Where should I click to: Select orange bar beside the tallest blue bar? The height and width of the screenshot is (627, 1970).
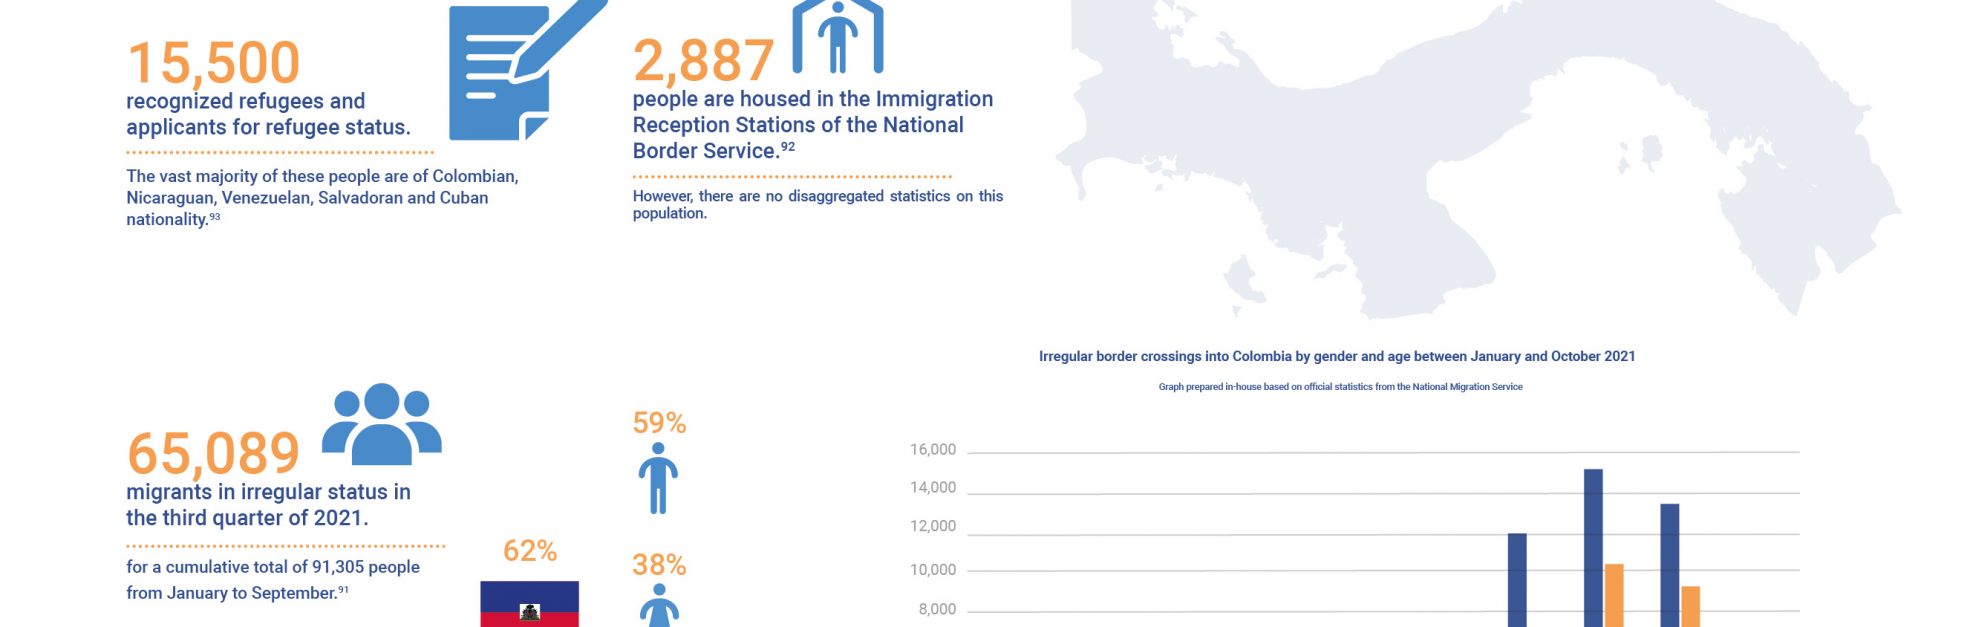pyautogui.click(x=1614, y=595)
